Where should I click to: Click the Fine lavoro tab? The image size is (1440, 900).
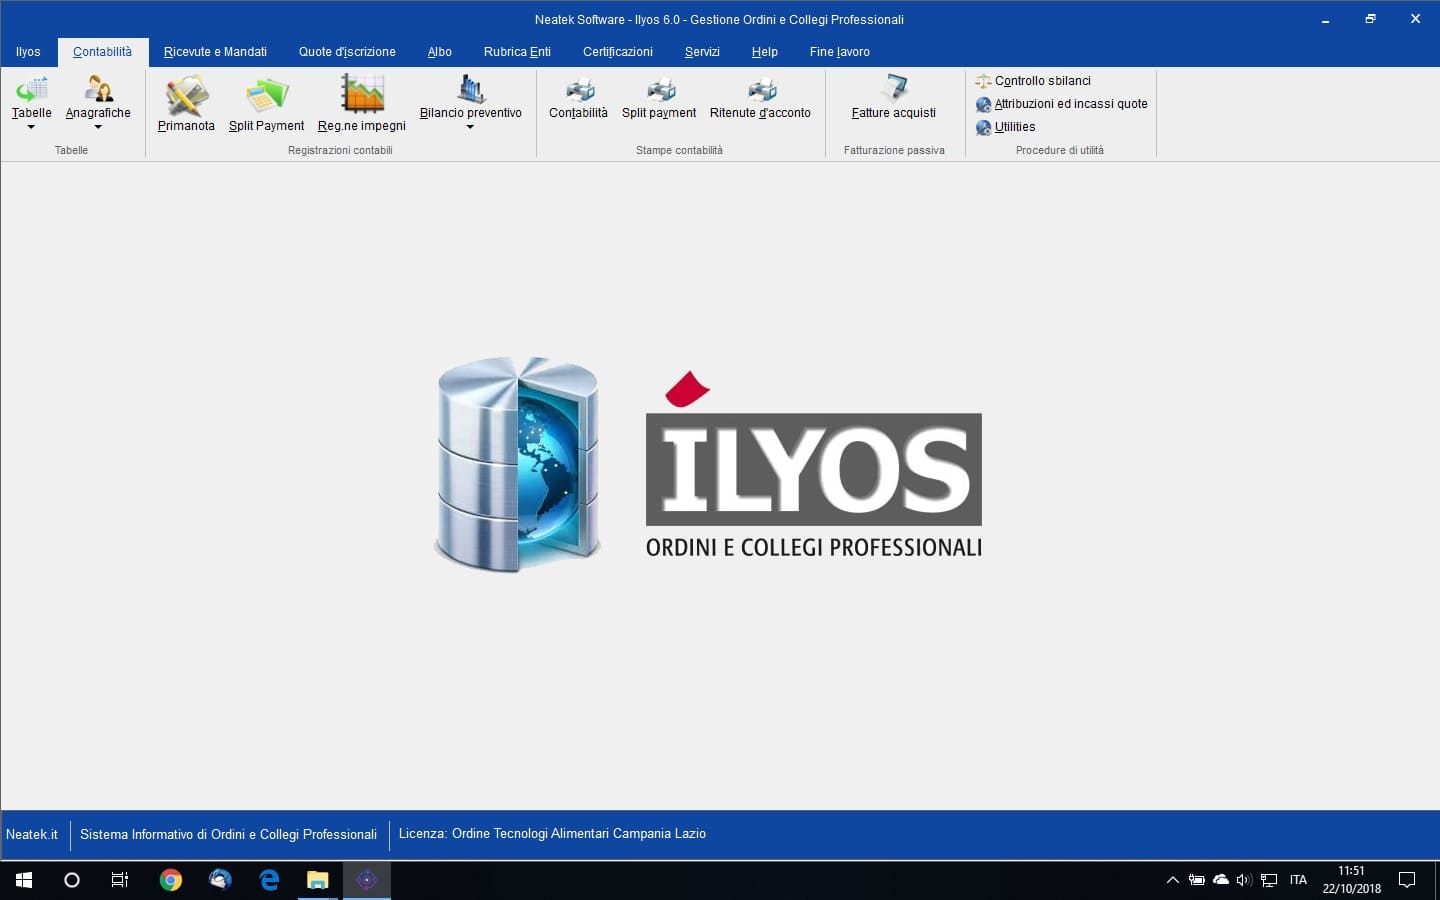(840, 52)
